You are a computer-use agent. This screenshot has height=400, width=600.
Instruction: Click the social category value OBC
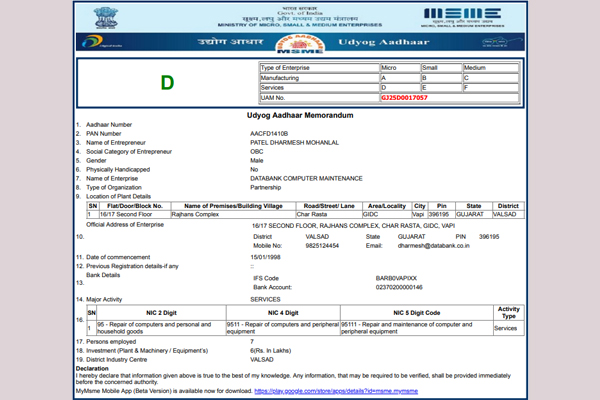(257, 152)
